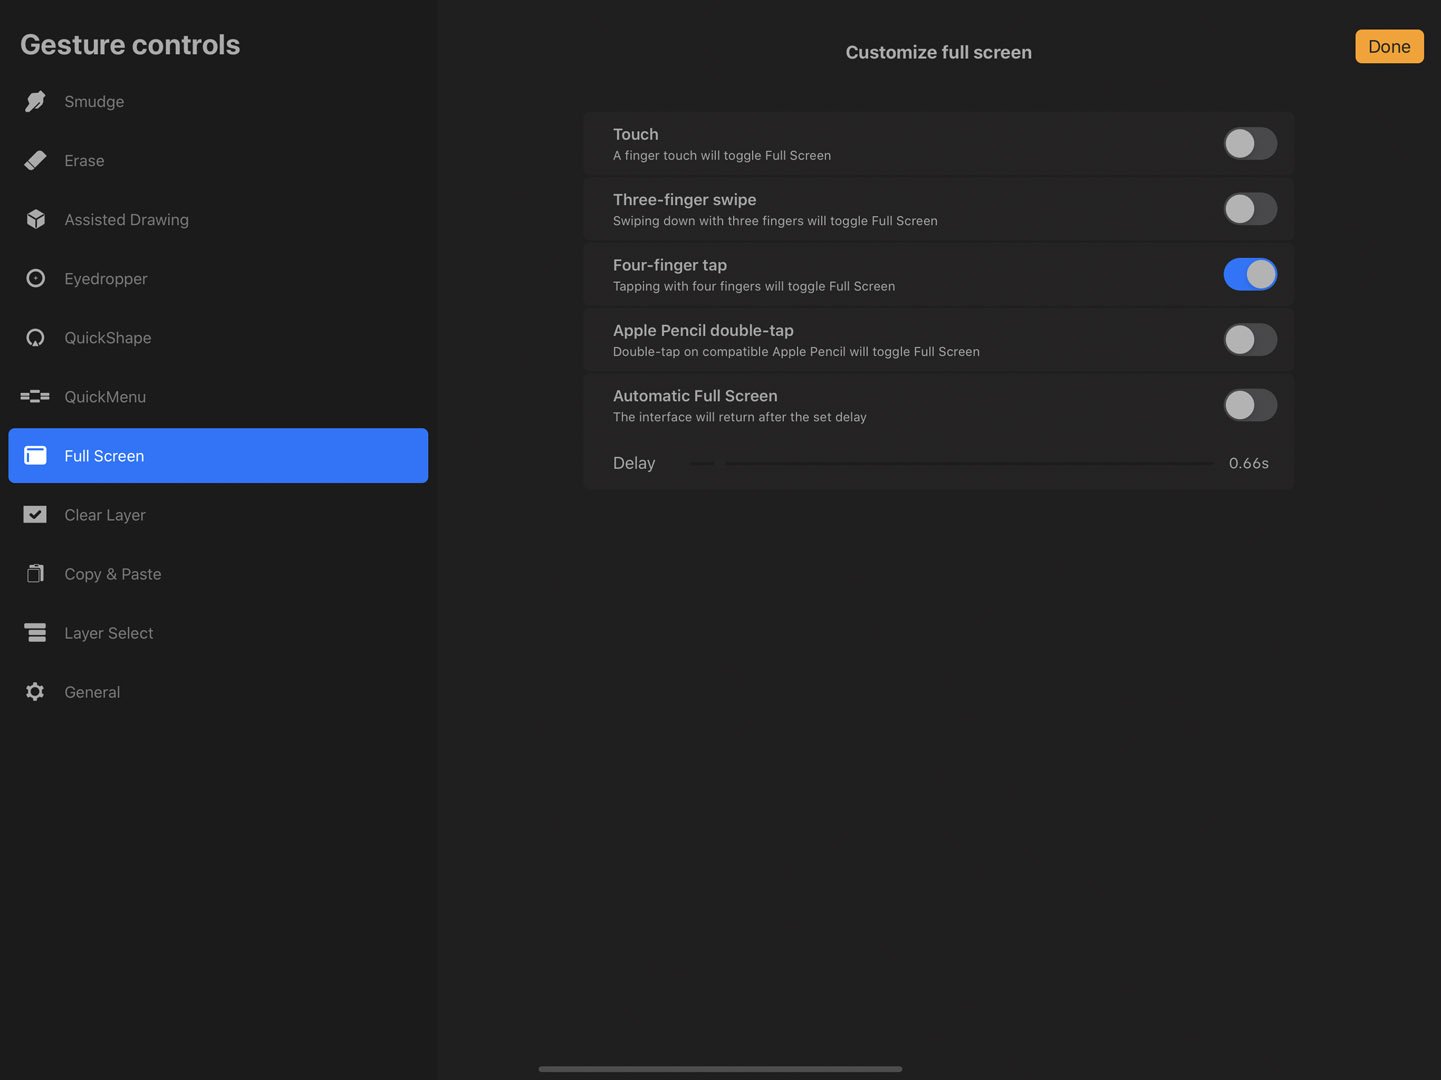Select the Eyedropper gesture icon

(35, 278)
